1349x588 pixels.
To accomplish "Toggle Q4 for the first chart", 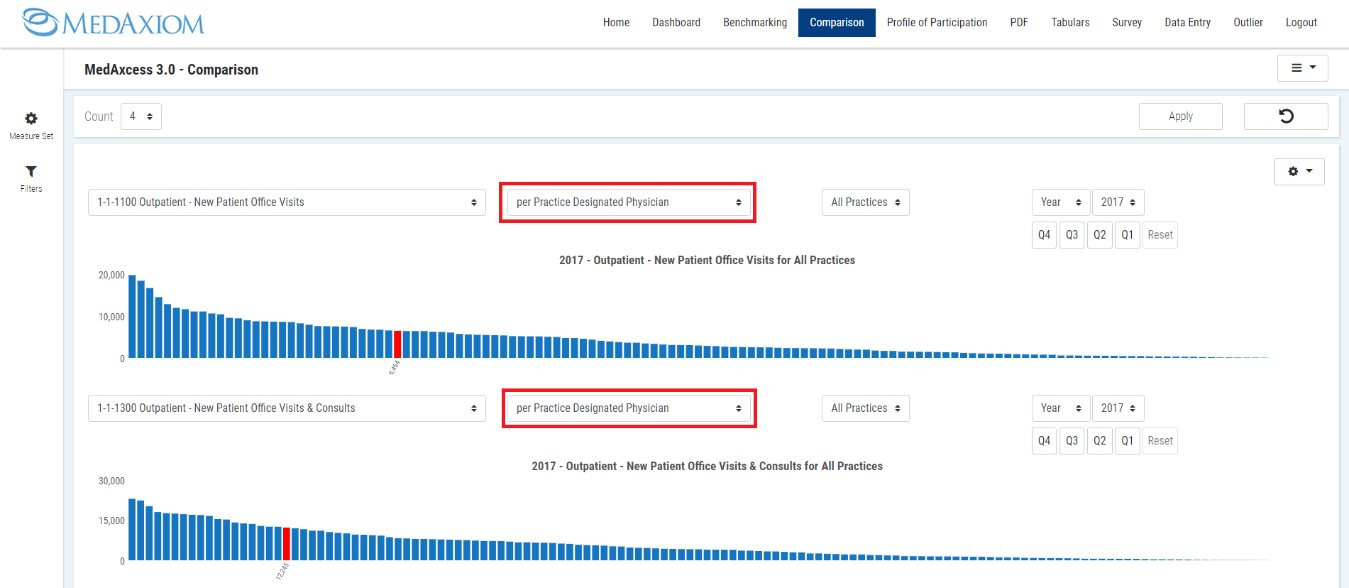I will coord(1044,235).
